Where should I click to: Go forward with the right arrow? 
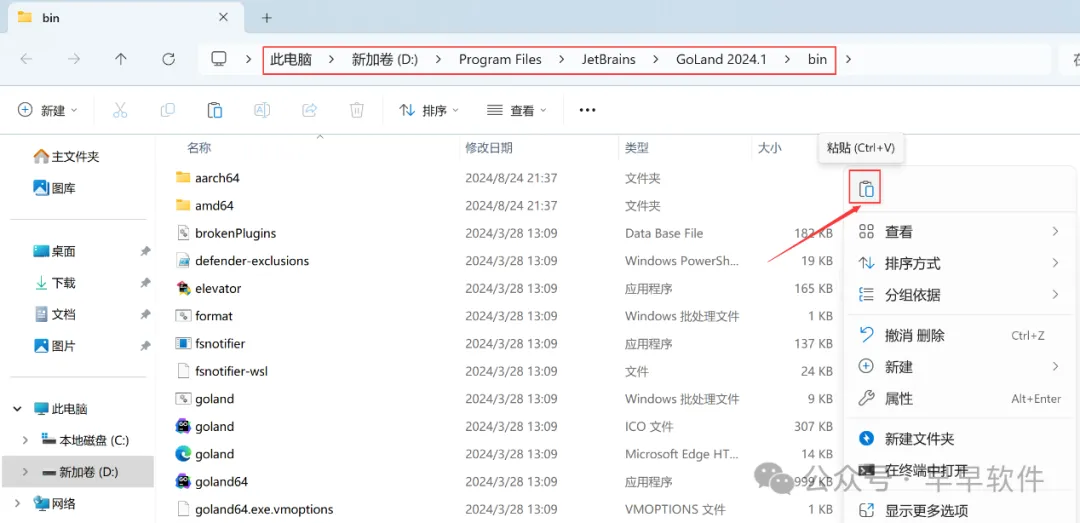pos(74,59)
